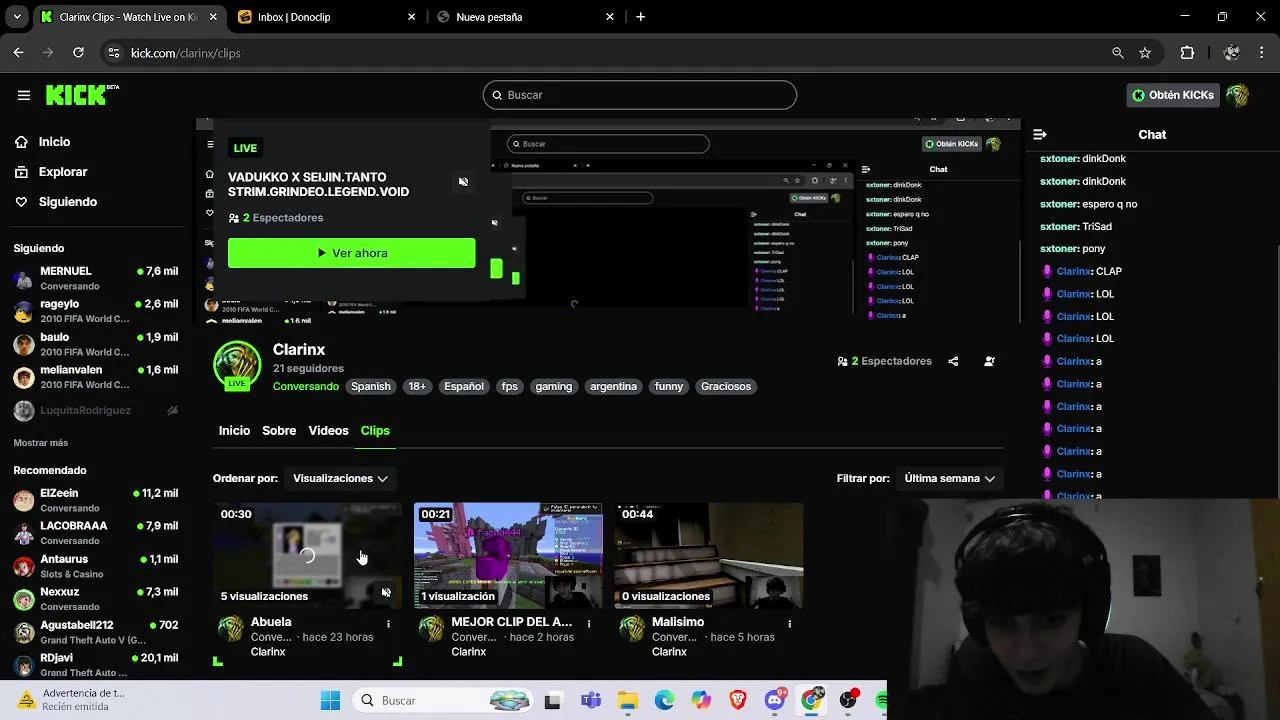Open a new browser tab
The height and width of the screenshot is (720, 1280).
[640, 17]
